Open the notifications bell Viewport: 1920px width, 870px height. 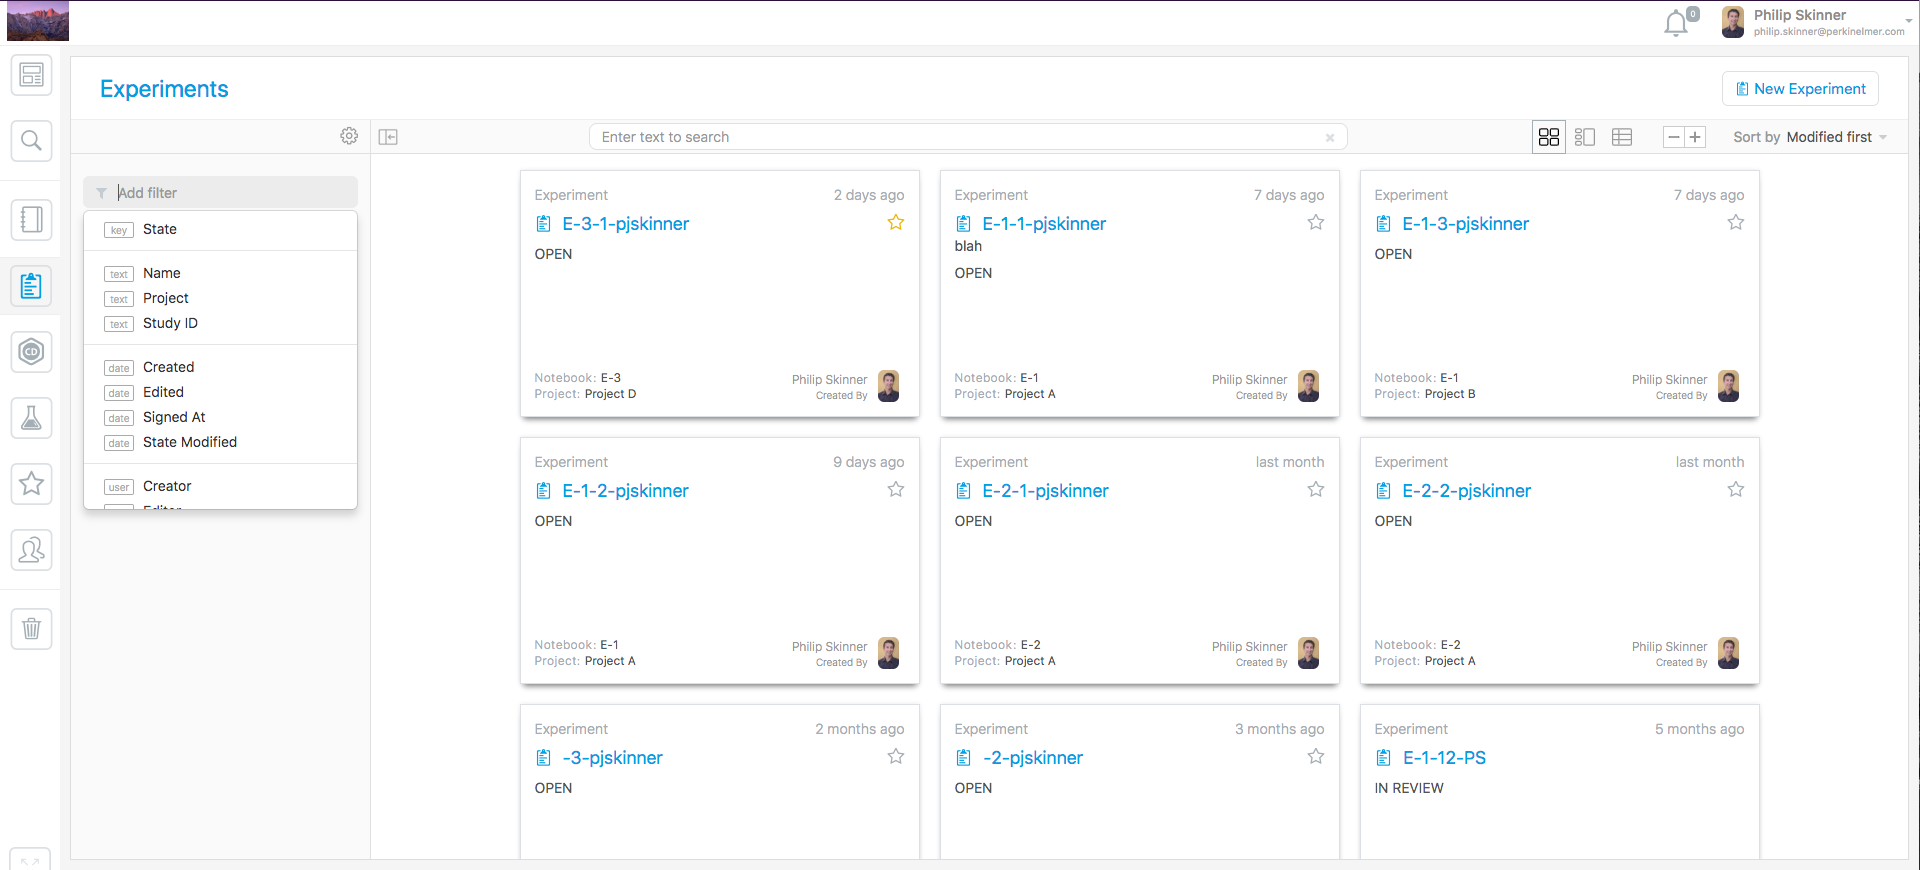(x=1677, y=22)
